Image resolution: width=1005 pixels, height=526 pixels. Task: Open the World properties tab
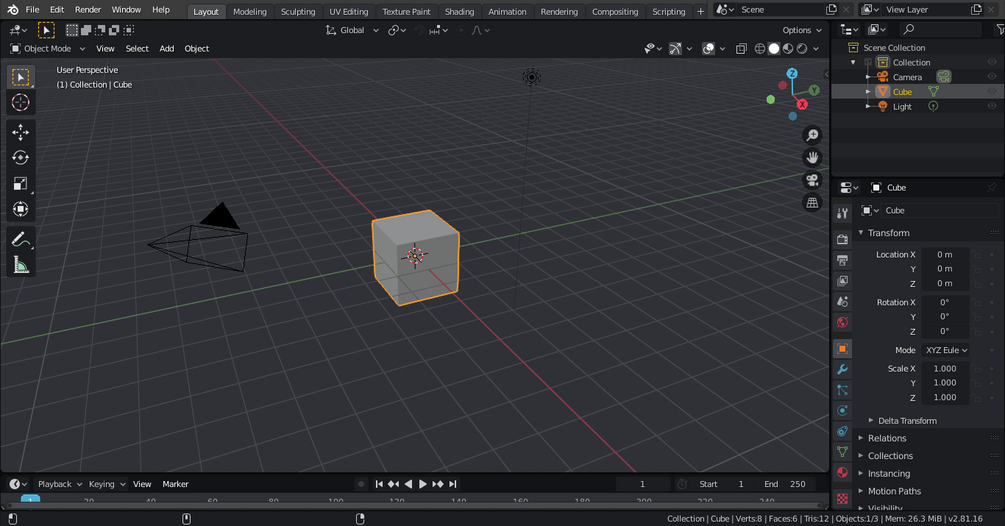pos(842,322)
